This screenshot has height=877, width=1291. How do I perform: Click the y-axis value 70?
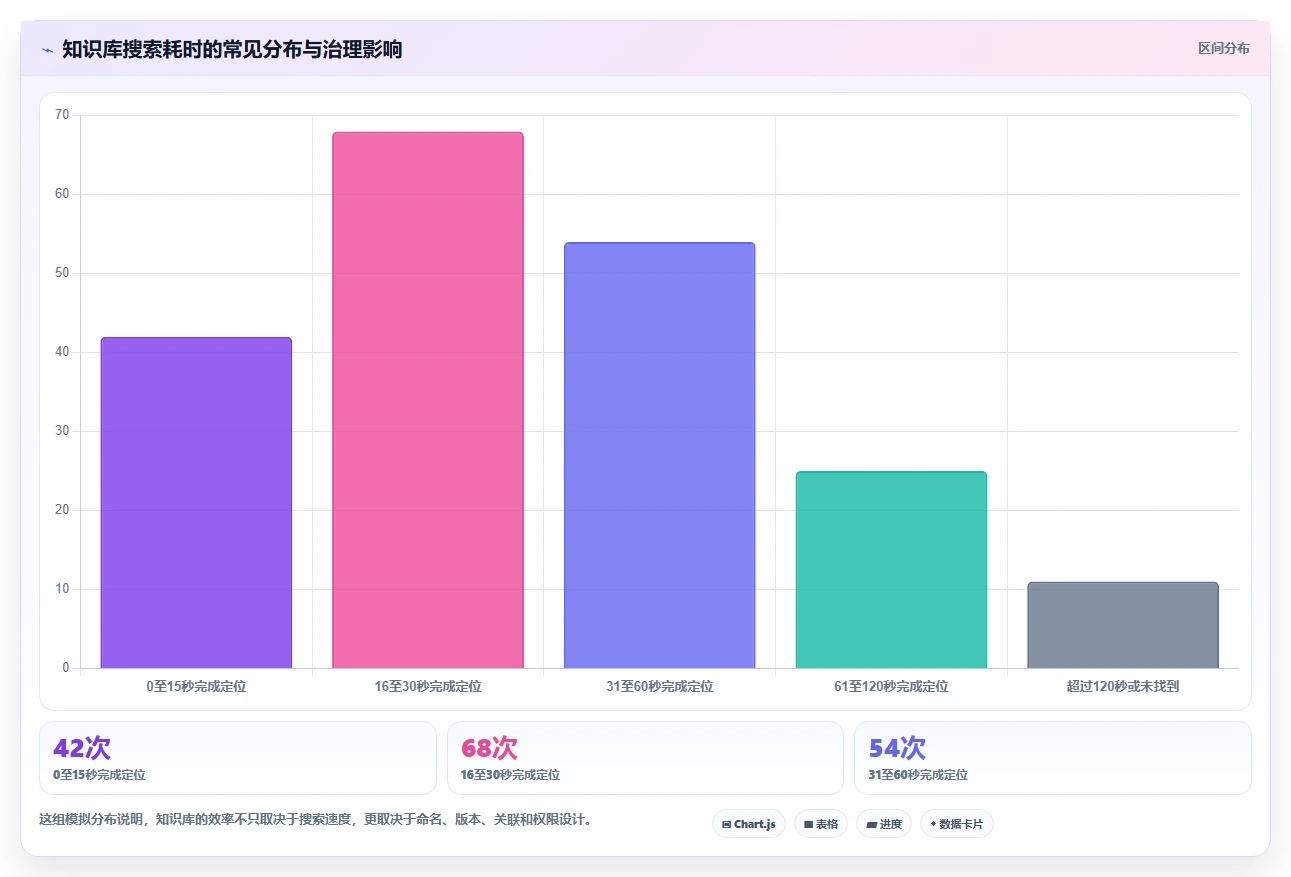62,115
